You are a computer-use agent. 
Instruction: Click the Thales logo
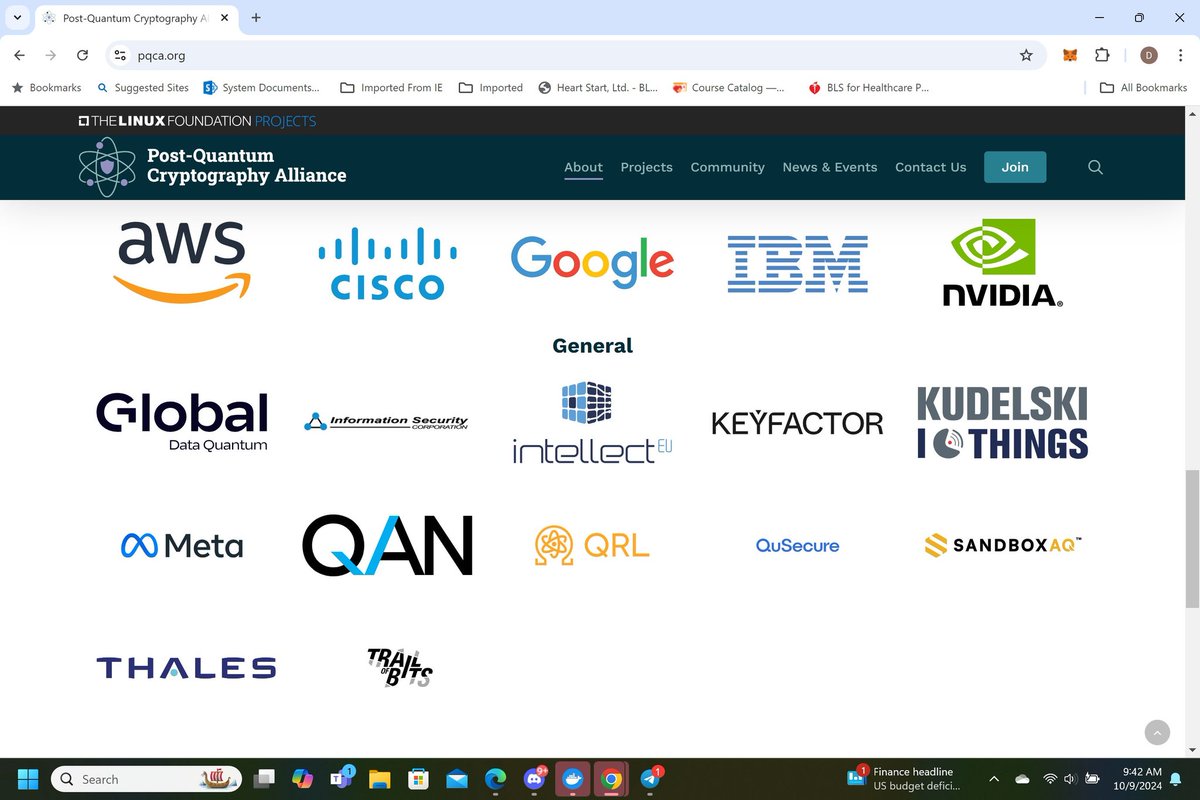point(186,668)
